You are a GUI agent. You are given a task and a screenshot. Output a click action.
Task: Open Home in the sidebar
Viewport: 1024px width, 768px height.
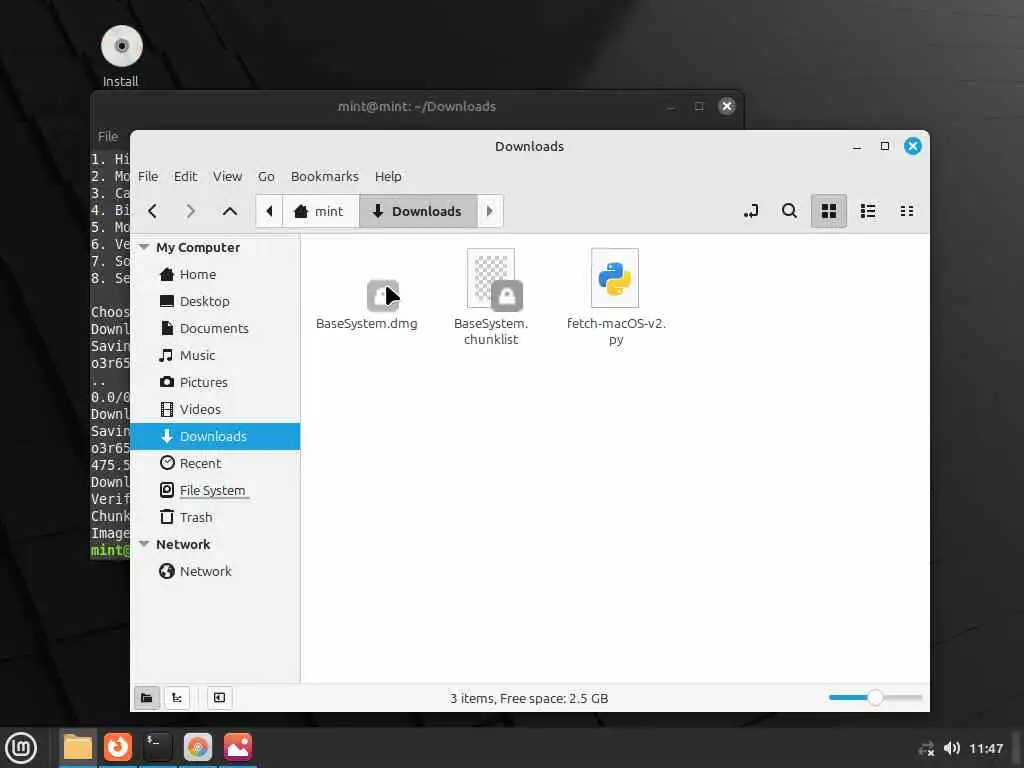click(215, 274)
